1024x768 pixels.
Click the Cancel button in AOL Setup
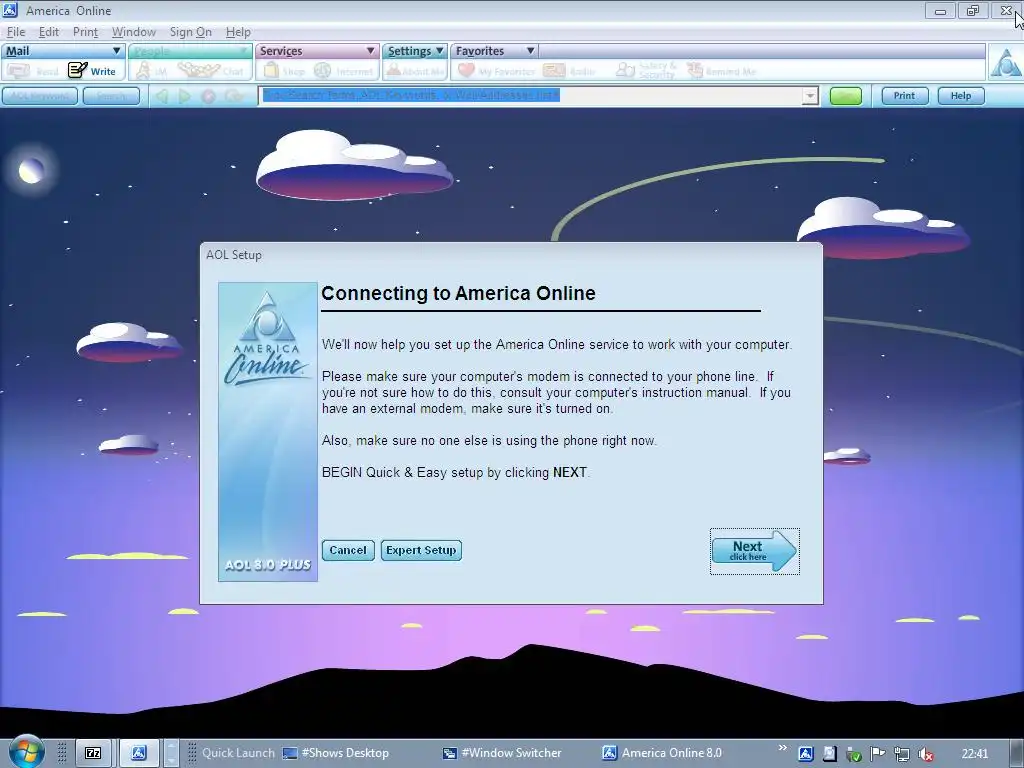348,551
